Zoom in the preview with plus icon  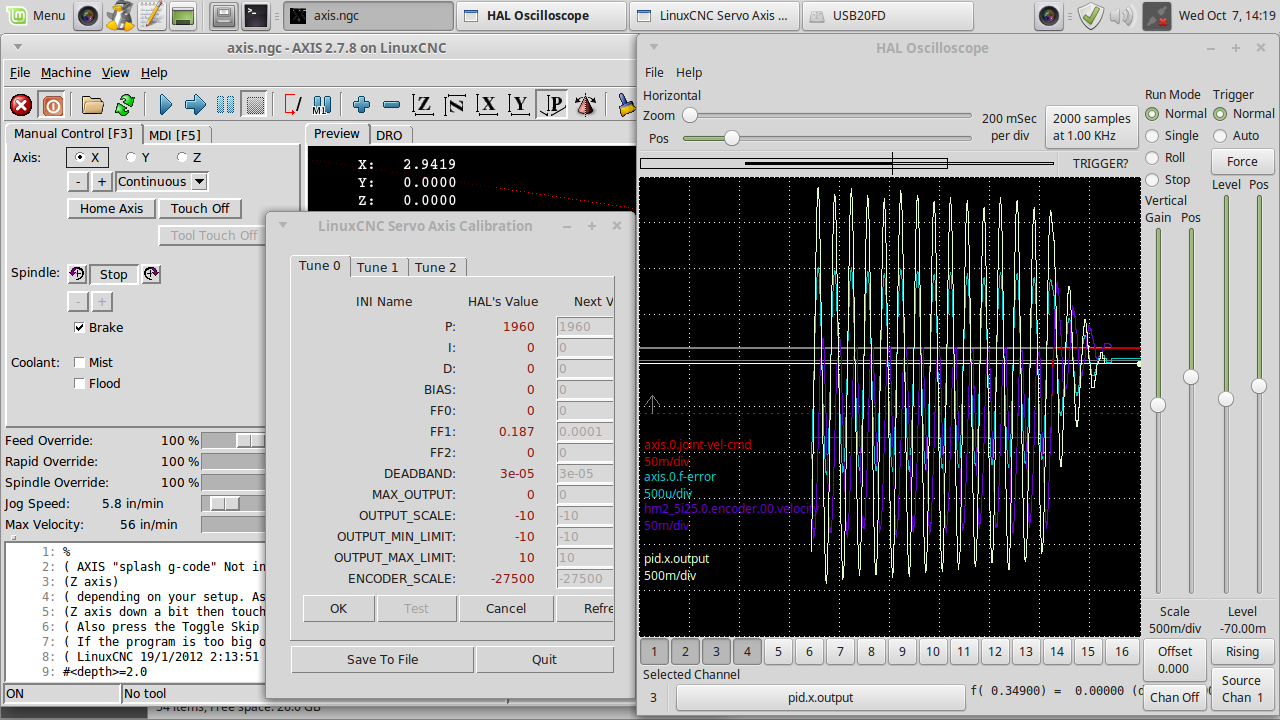point(361,105)
